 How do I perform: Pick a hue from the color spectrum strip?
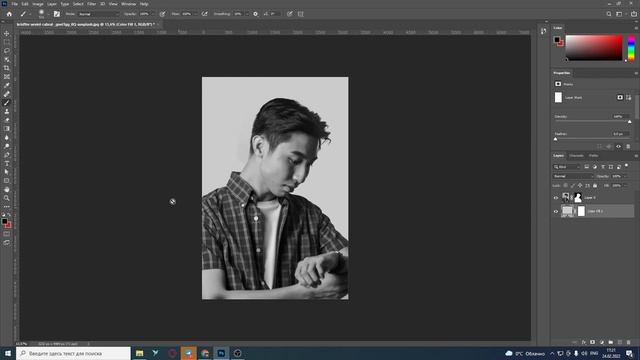[631, 48]
